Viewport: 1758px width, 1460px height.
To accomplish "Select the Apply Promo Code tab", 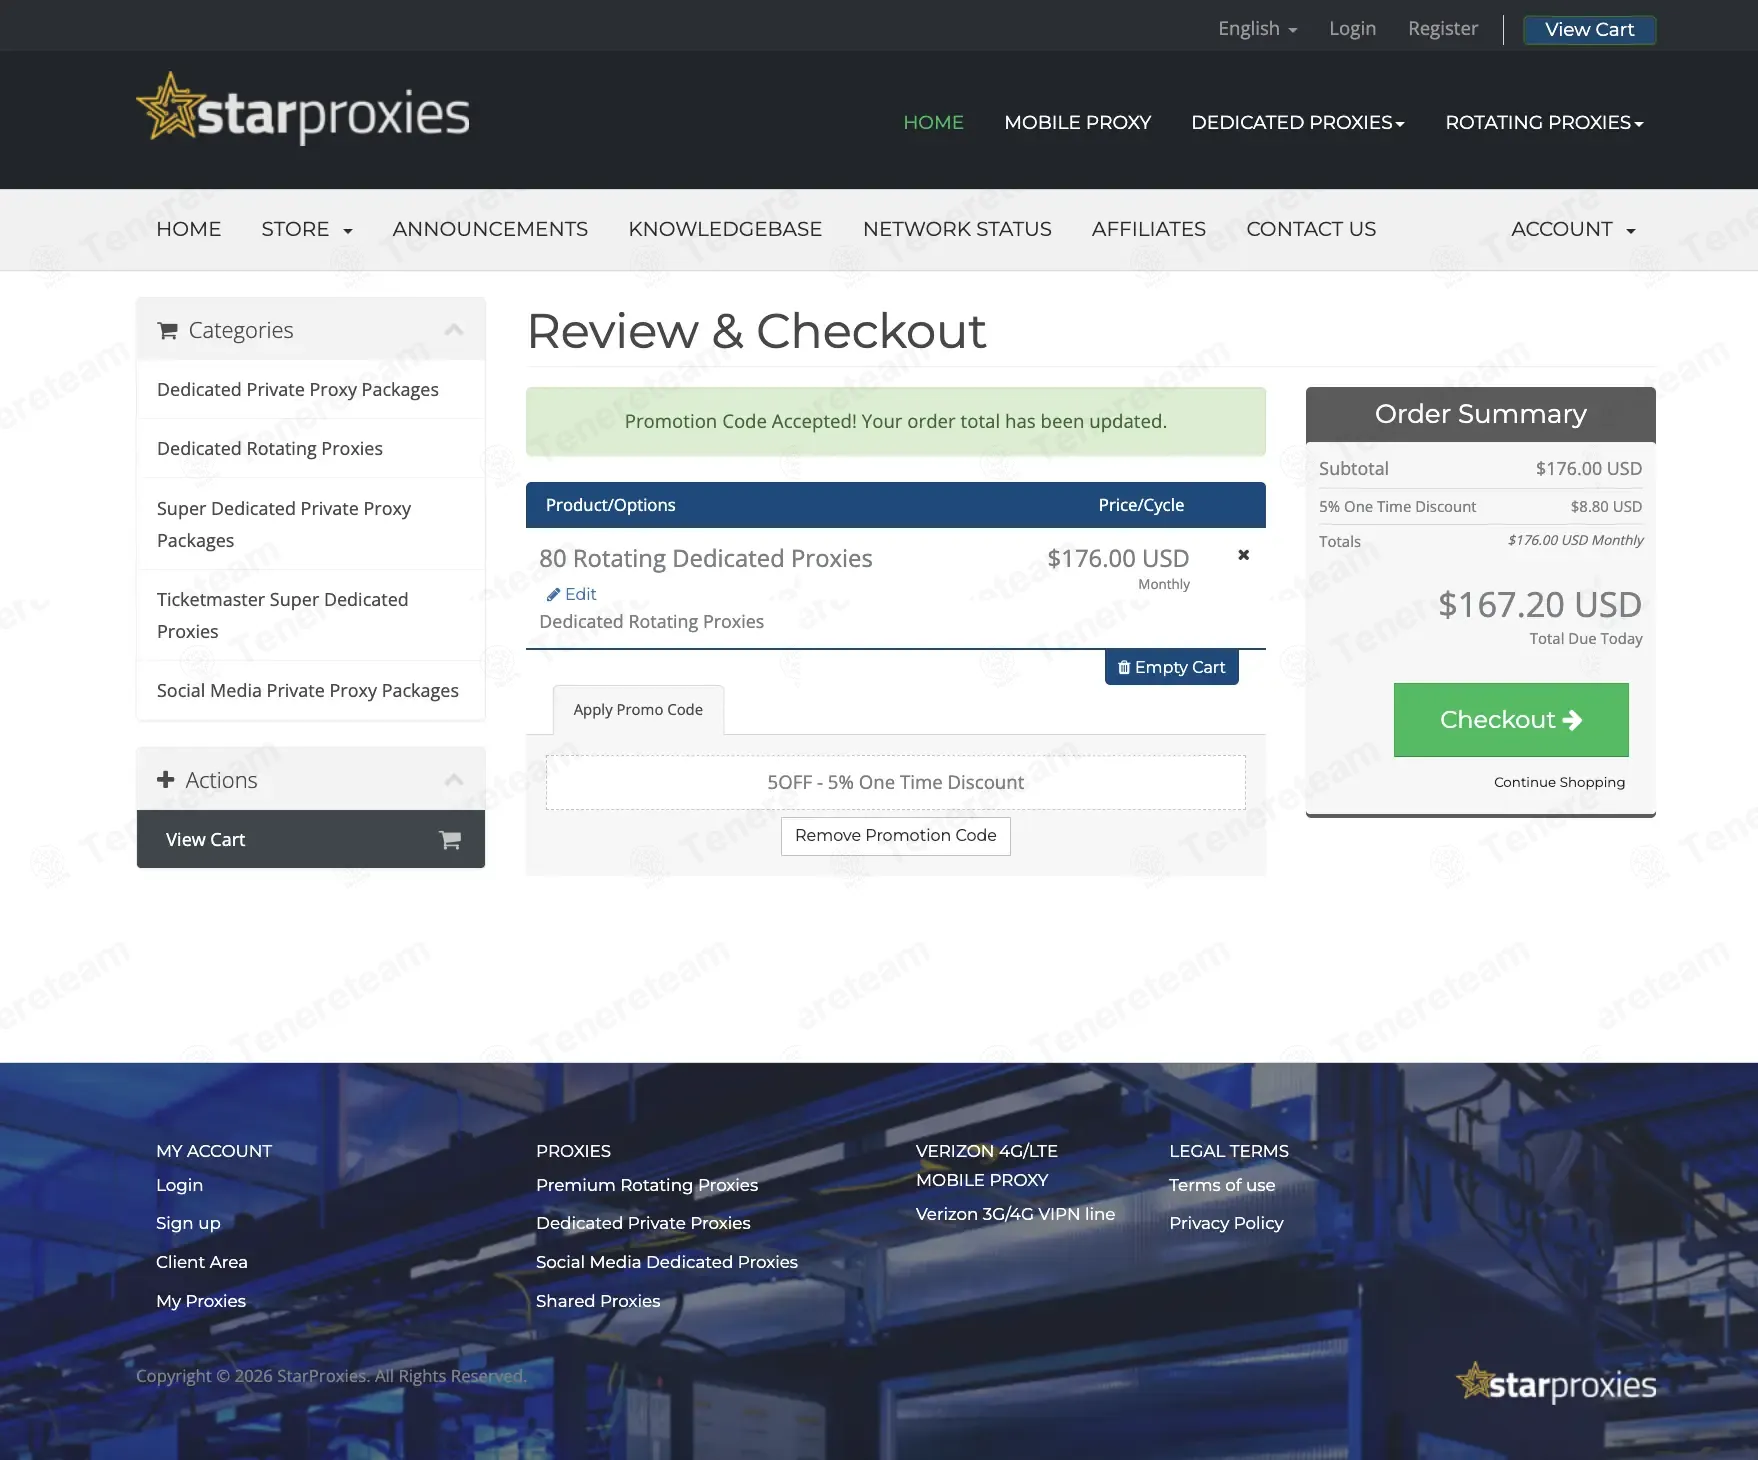I will pyautogui.click(x=638, y=710).
